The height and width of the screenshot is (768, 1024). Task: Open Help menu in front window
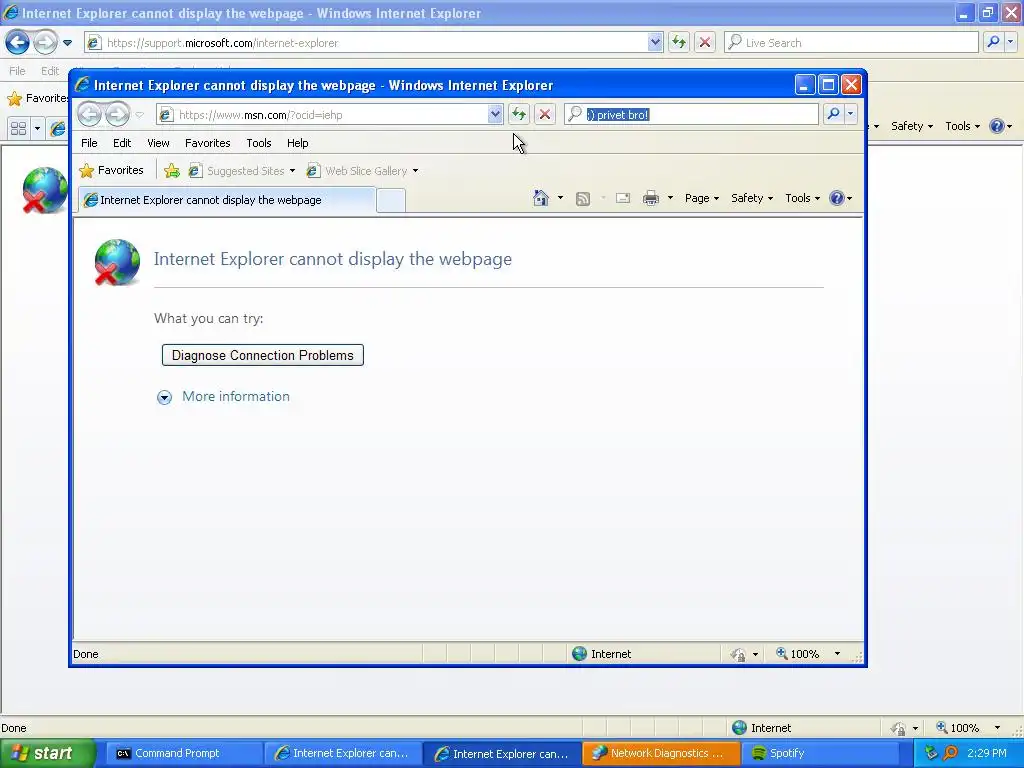click(298, 143)
